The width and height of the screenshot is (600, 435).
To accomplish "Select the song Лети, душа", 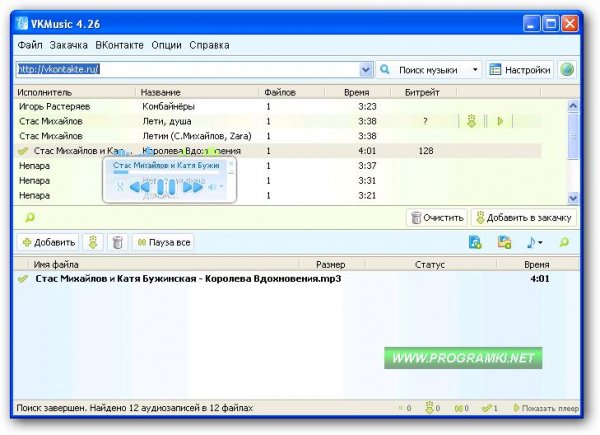I will pyautogui.click(x=167, y=121).
